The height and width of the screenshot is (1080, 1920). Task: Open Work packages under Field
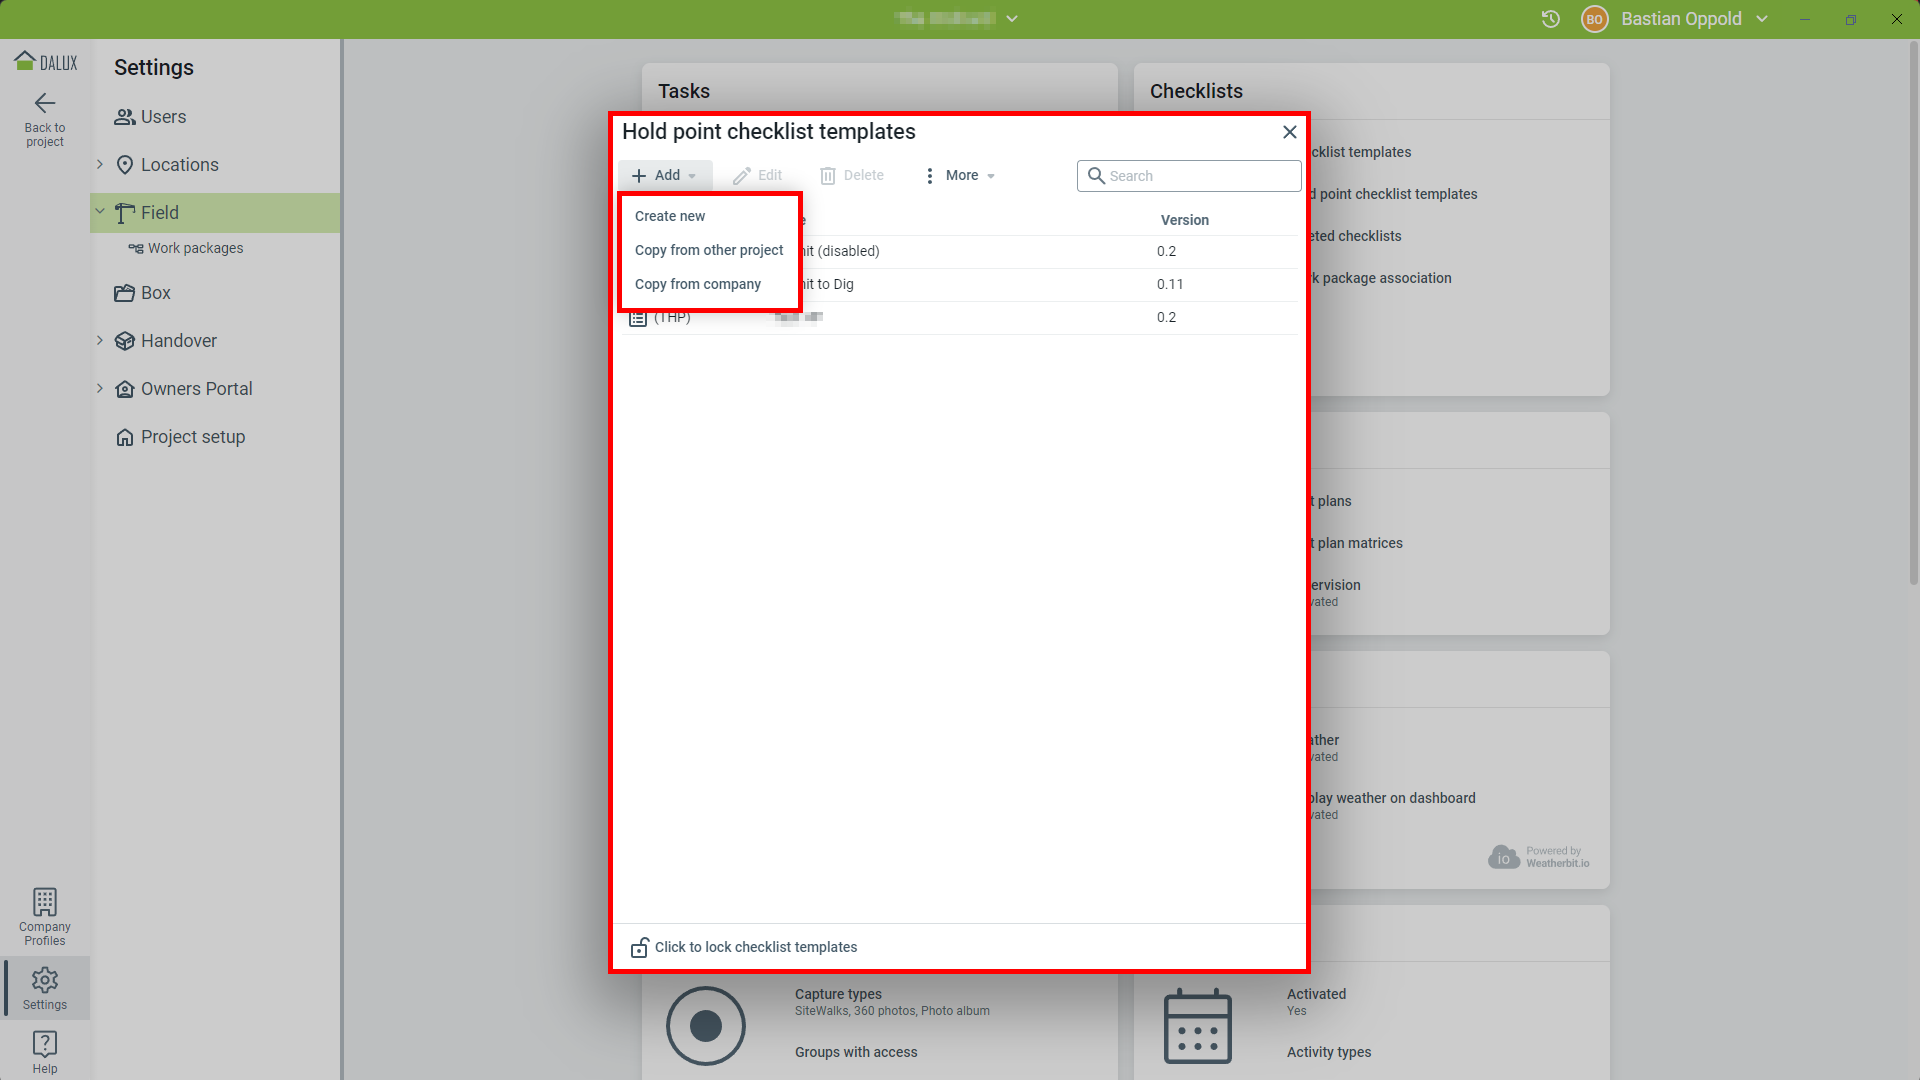(195, 248)
